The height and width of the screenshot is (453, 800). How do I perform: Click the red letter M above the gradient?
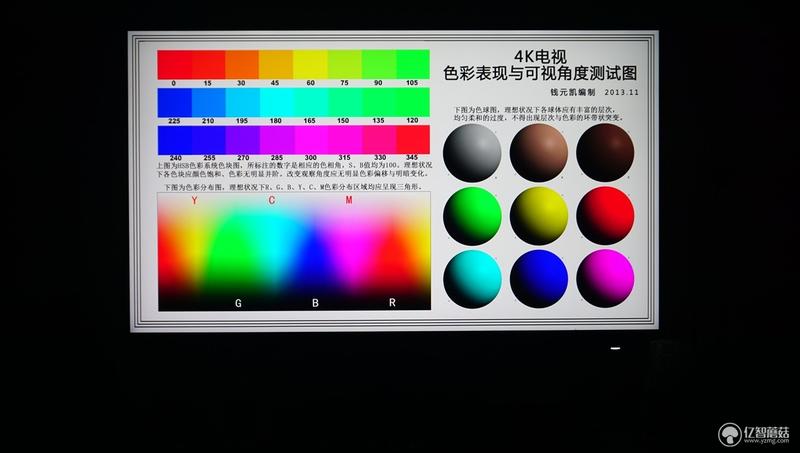pyautogui.click(x=349, y=200)
